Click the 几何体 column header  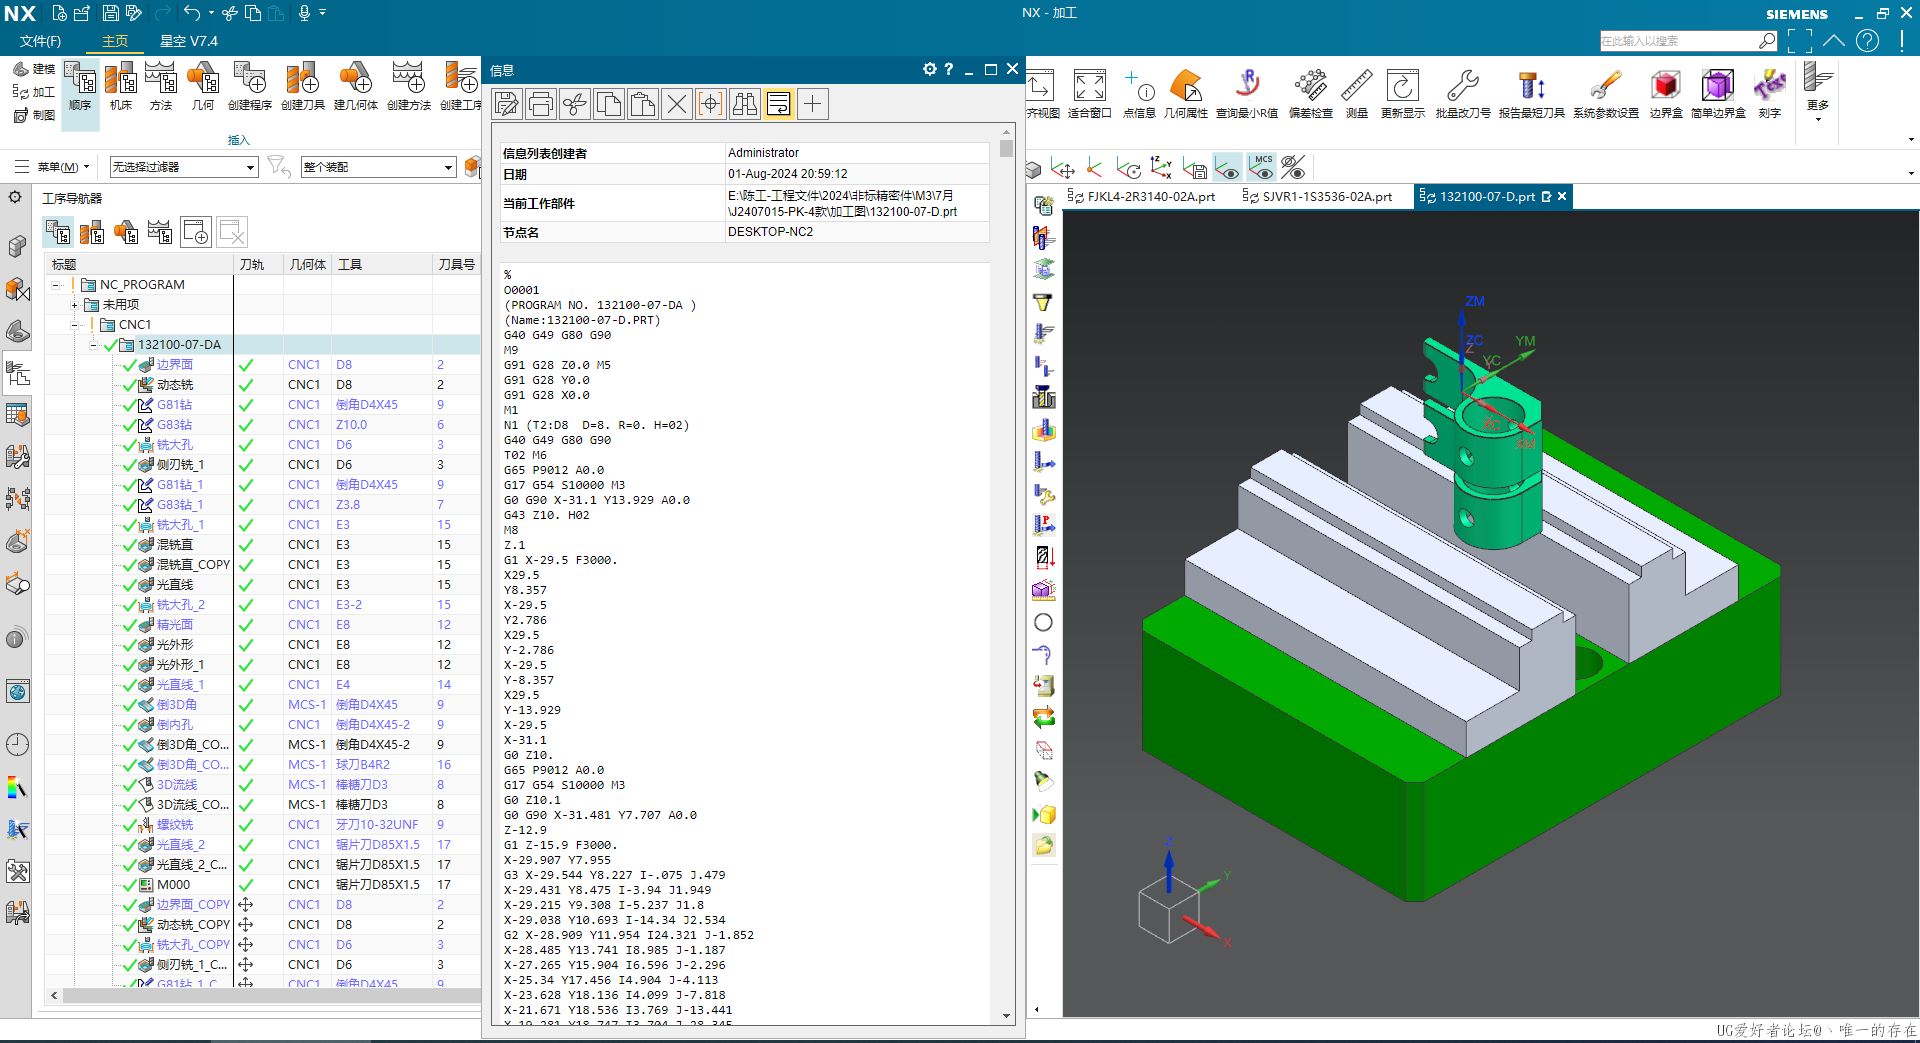click(x=308, y=265)
